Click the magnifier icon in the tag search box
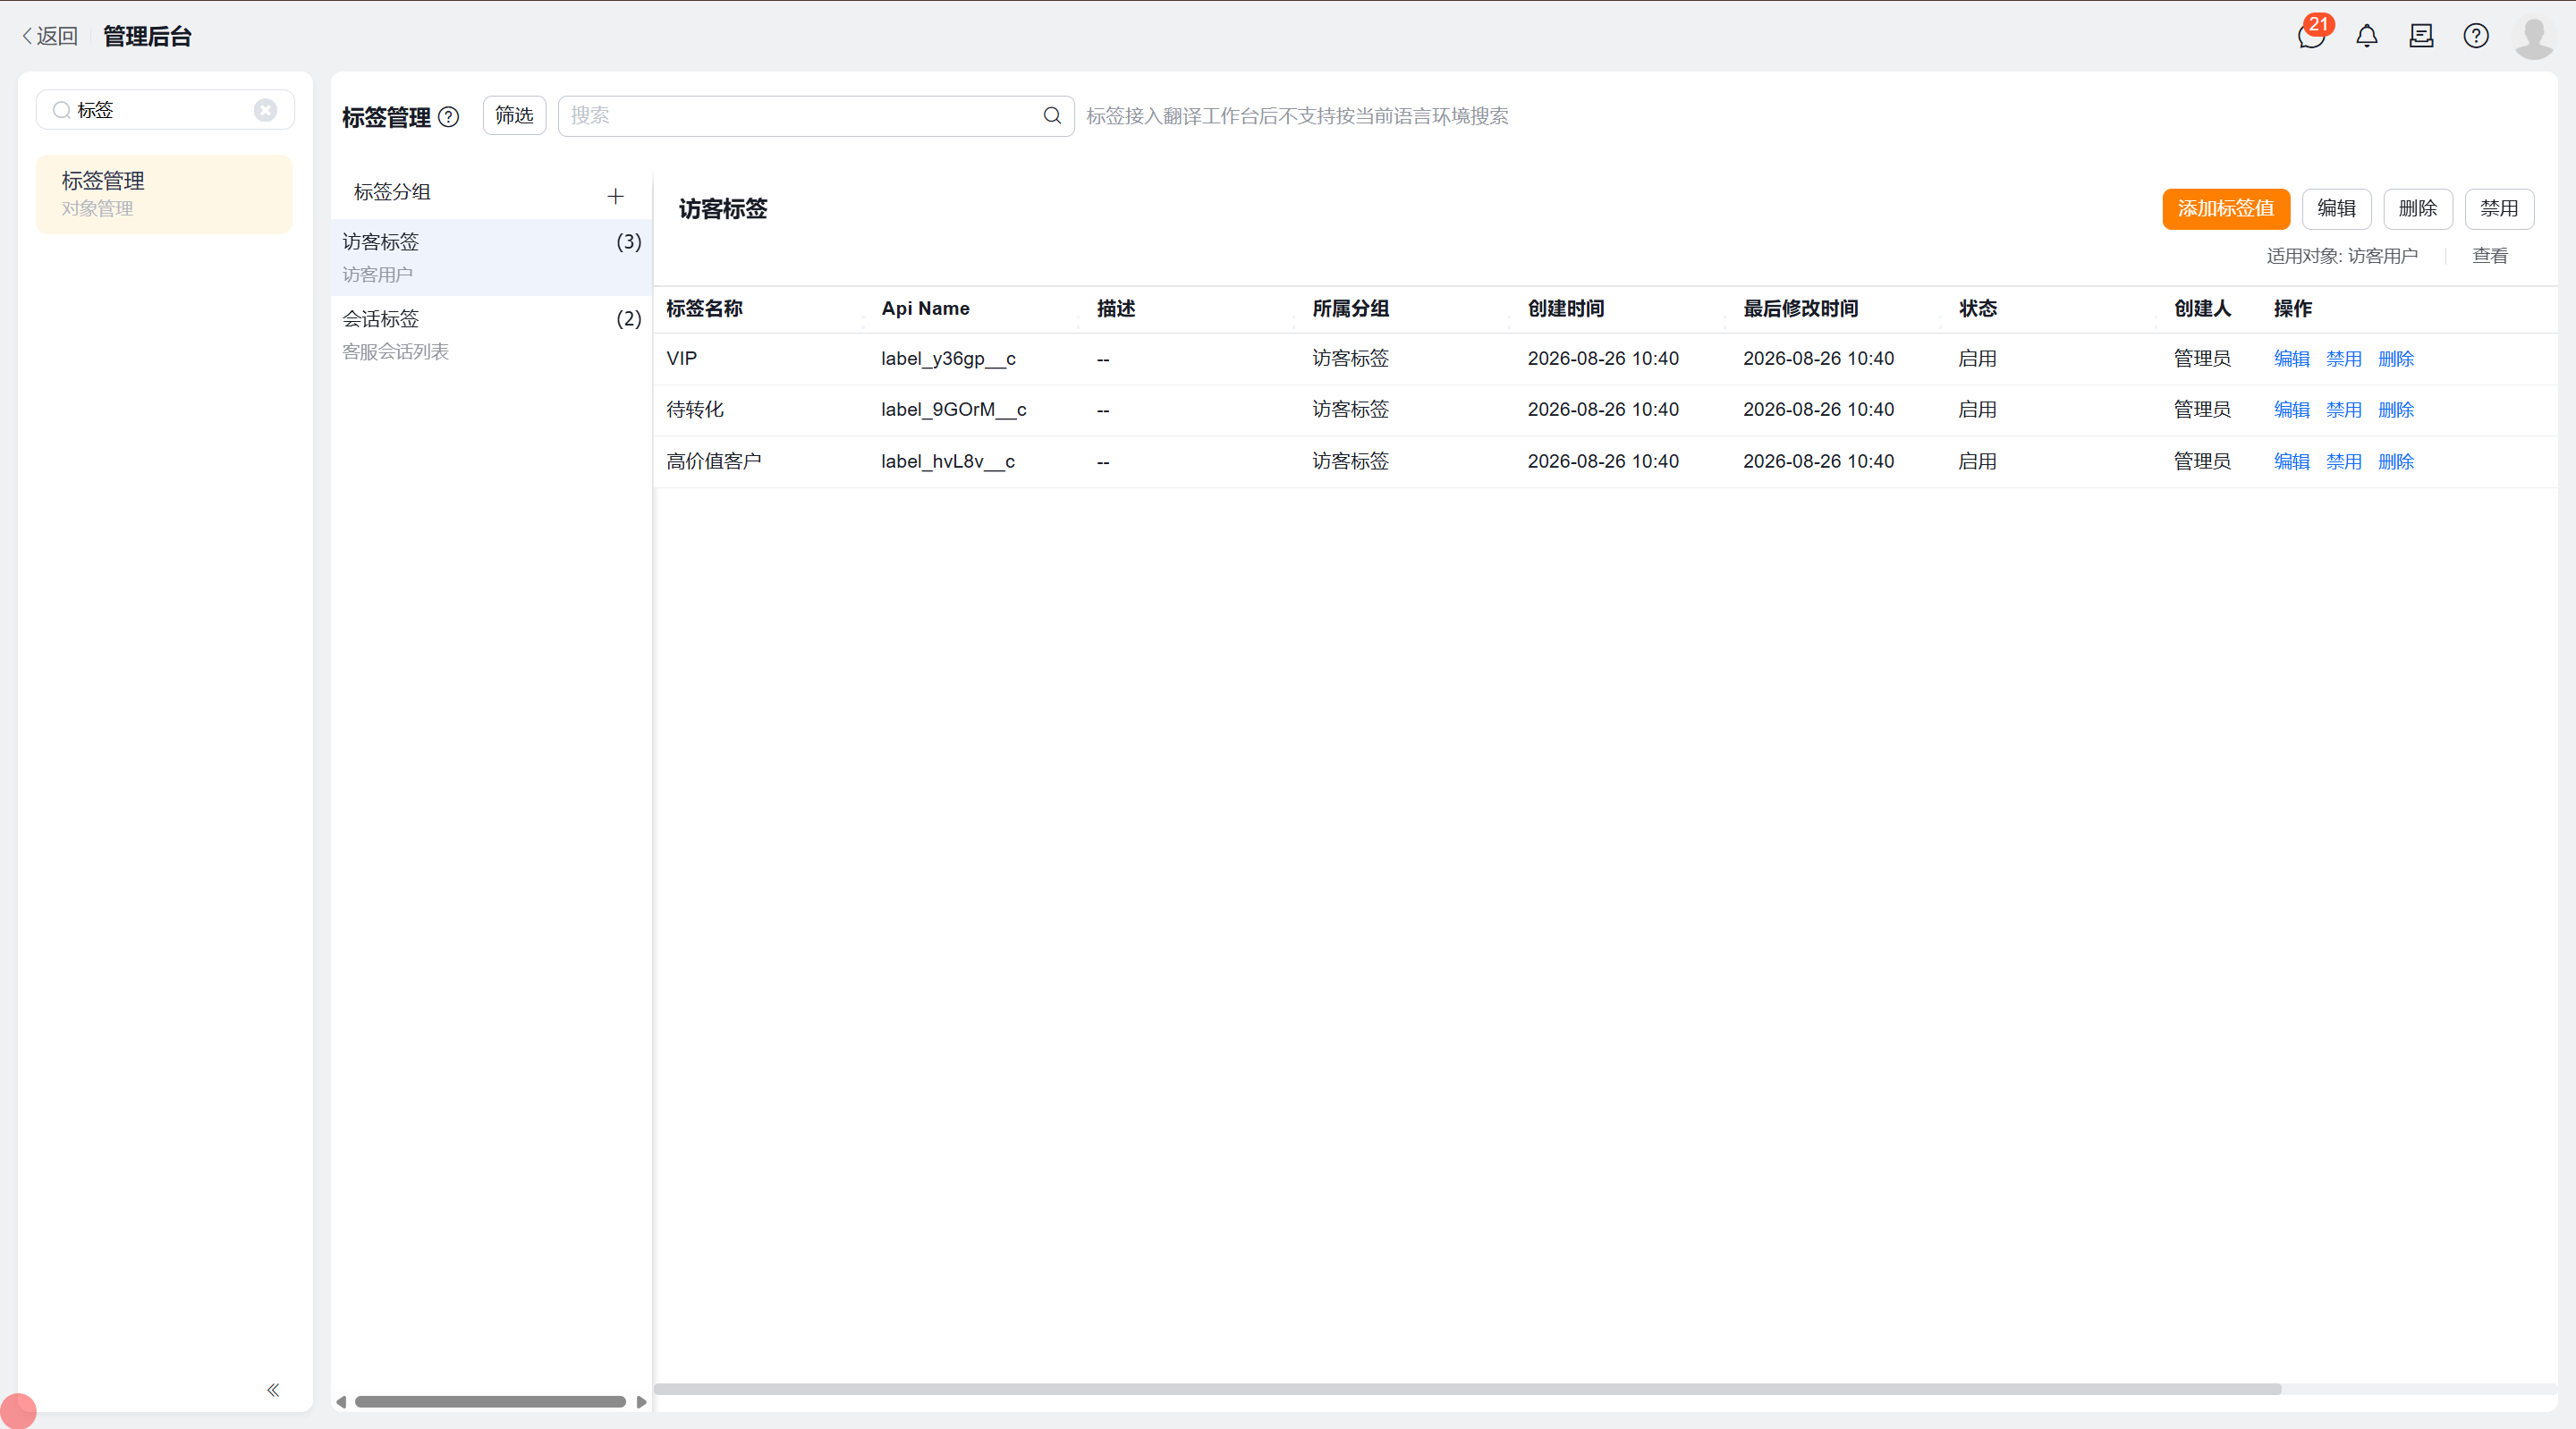This screenshot has height=1429, width=2576. [1052, 116]
